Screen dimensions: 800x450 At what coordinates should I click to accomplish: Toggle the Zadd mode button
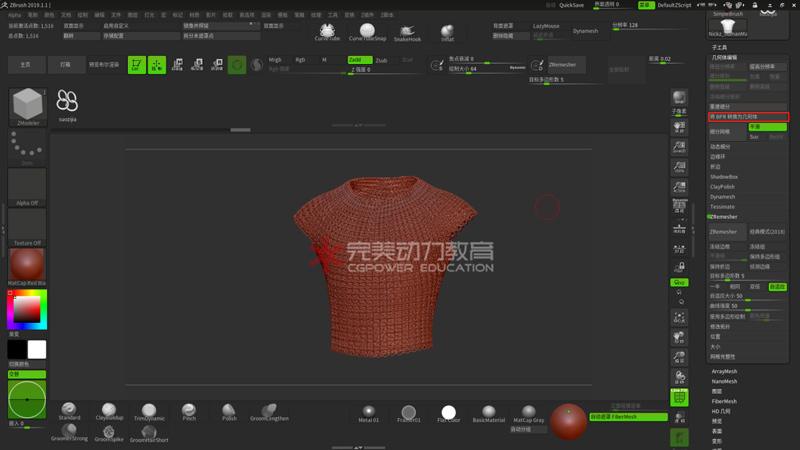click(359, 60)
